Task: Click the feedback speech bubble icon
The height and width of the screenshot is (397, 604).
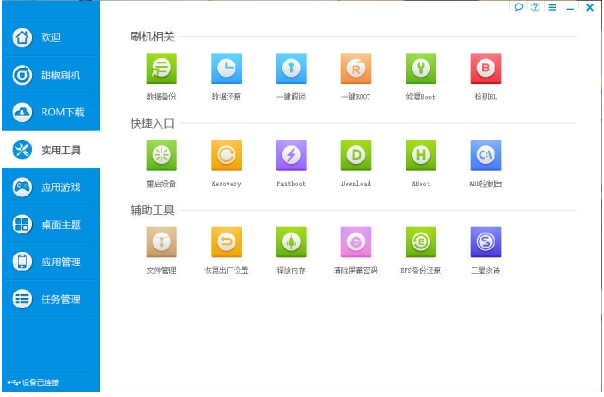Action: point(518,7)
